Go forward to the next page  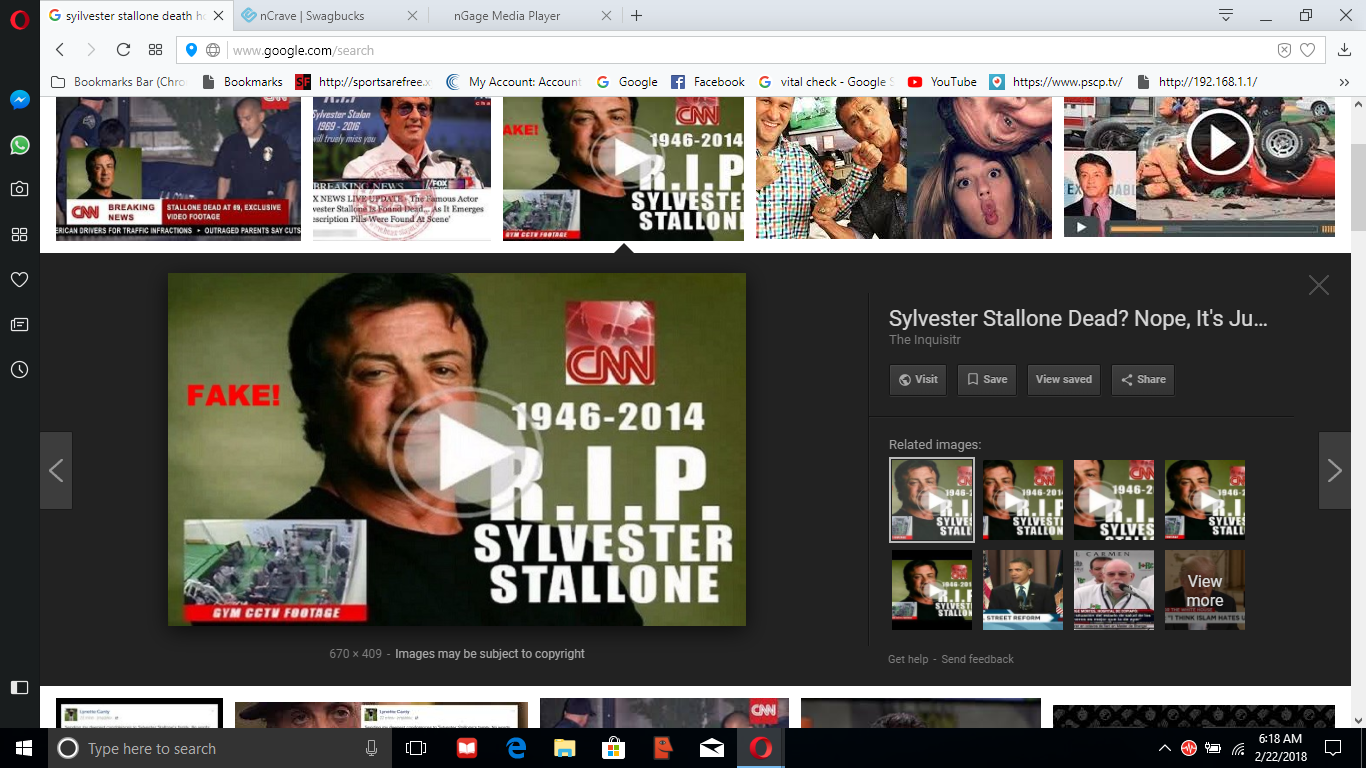(x=91, y=50)
